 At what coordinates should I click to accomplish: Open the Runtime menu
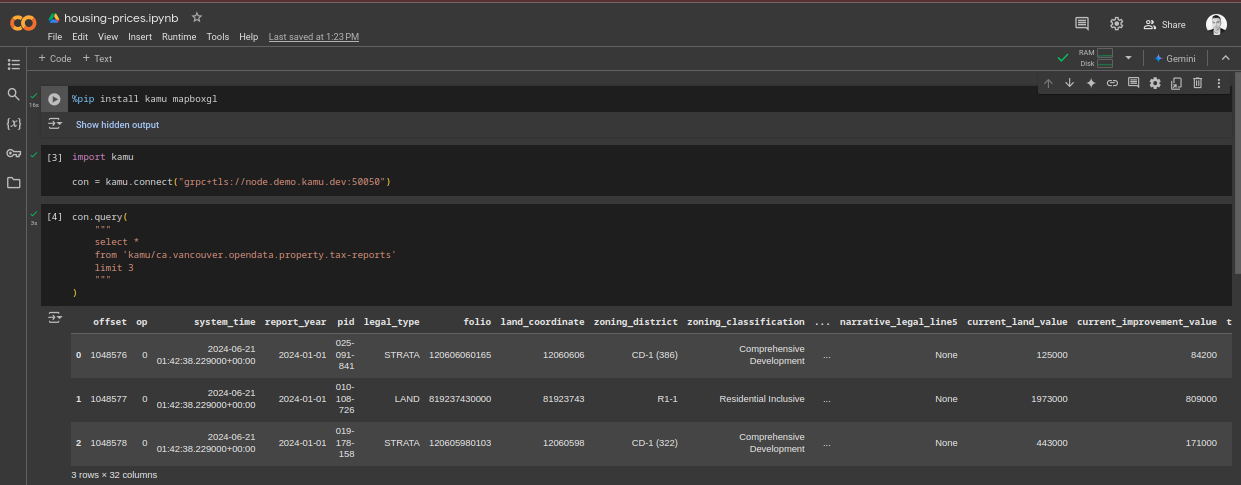point(179,37)
